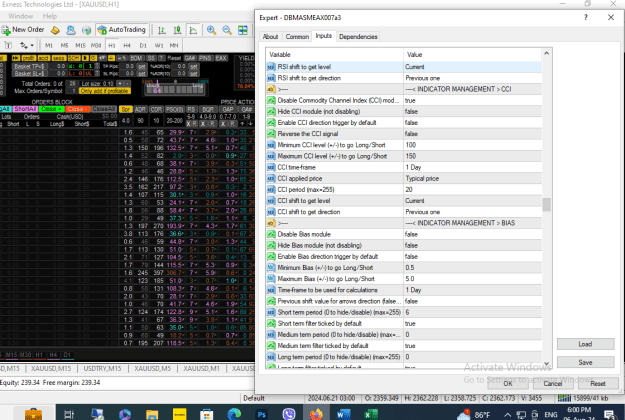
Task: Toggle the ADR column button
Action: [140, 109]
